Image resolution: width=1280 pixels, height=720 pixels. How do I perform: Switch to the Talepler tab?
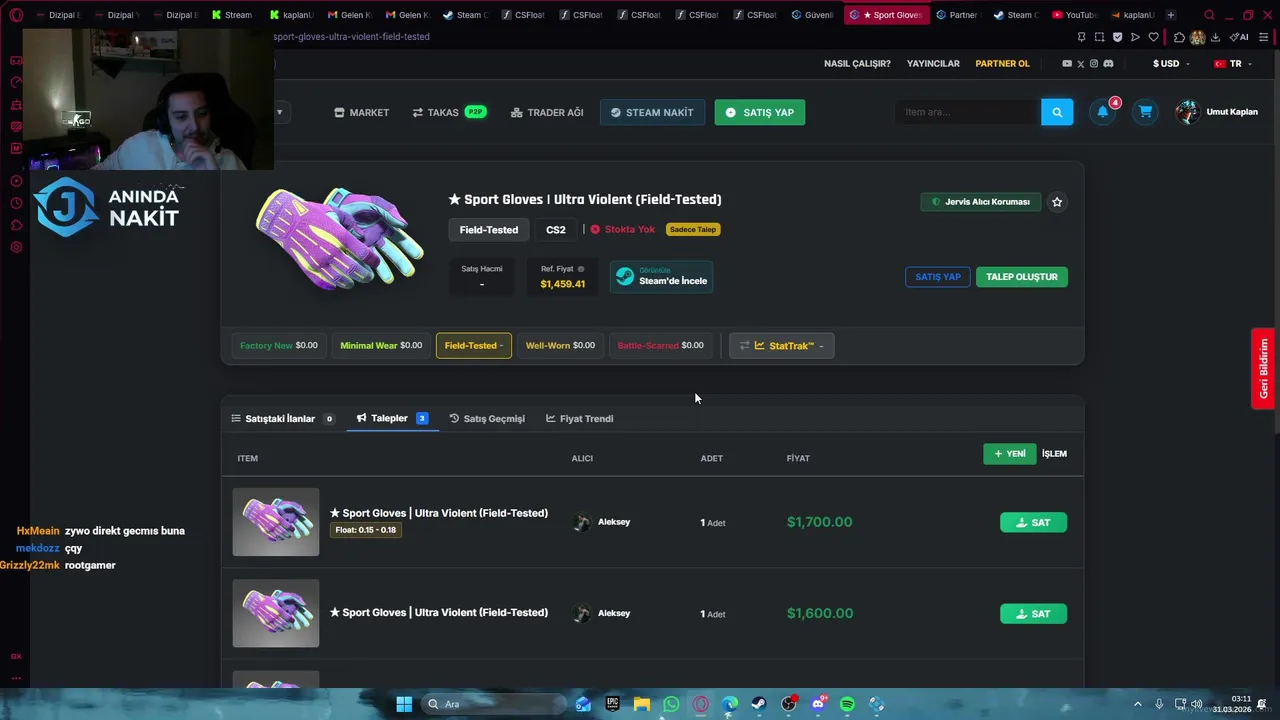click(392, 418)
